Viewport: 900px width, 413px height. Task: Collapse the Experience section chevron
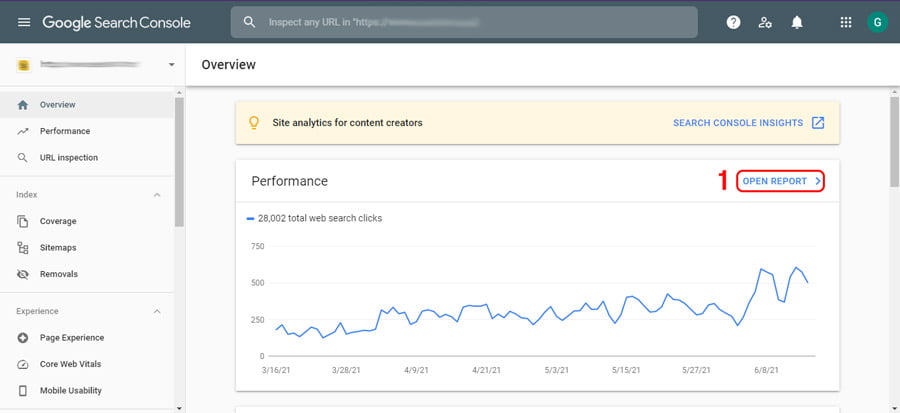tap(157, 311)
